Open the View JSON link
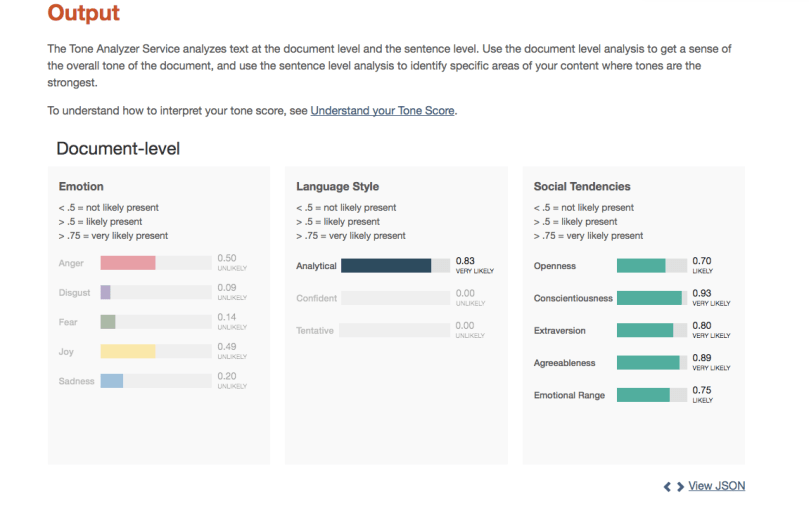The width and height of the screenshot is (809, 508). point(716,486)
